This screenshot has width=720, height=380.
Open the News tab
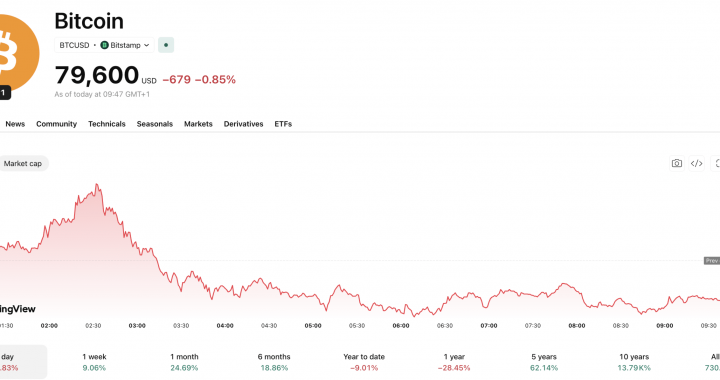(x=15, y=124)
